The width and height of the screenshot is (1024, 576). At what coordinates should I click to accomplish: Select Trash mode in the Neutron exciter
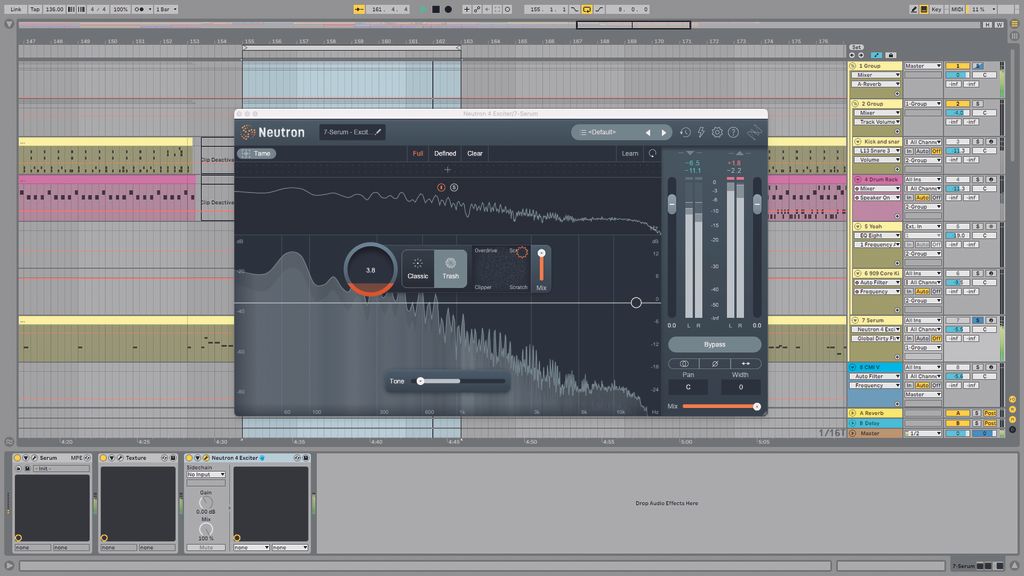pos(449,267)
